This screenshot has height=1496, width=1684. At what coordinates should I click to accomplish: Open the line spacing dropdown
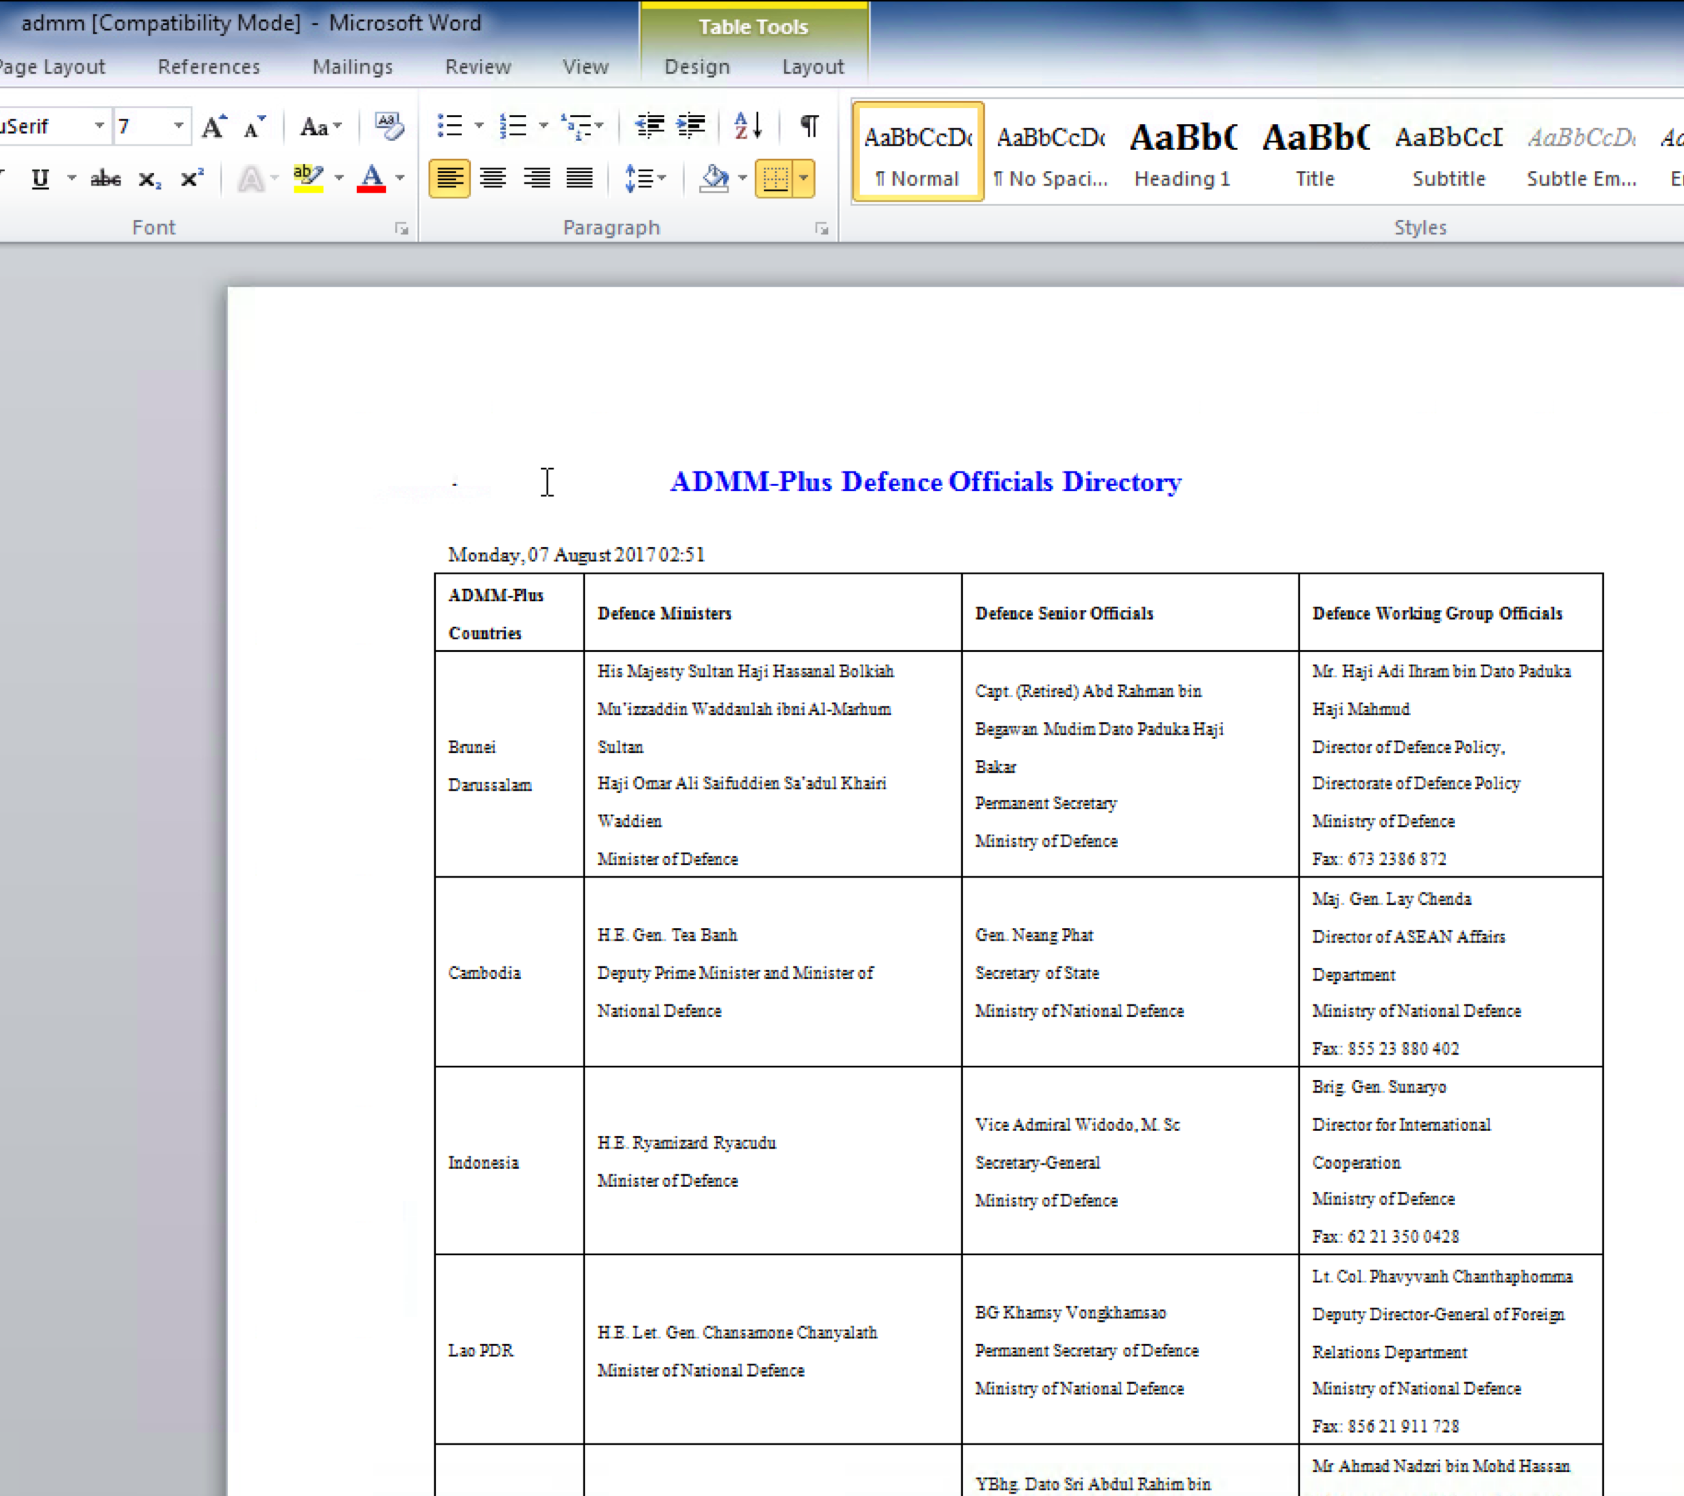(x=644, y=179)
